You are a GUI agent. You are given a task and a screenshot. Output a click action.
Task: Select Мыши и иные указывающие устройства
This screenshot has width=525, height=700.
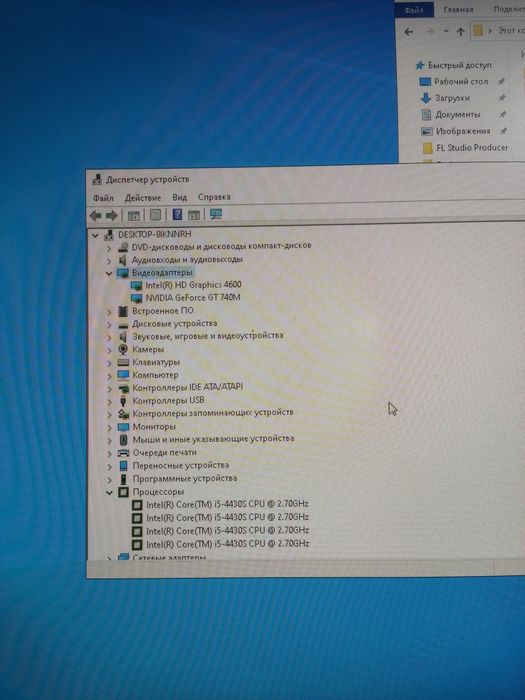point(213,439)
